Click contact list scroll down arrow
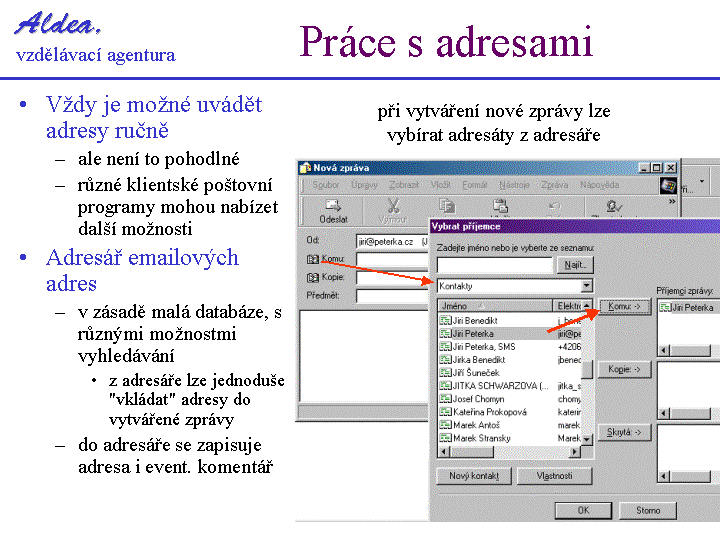 point(587,439)
